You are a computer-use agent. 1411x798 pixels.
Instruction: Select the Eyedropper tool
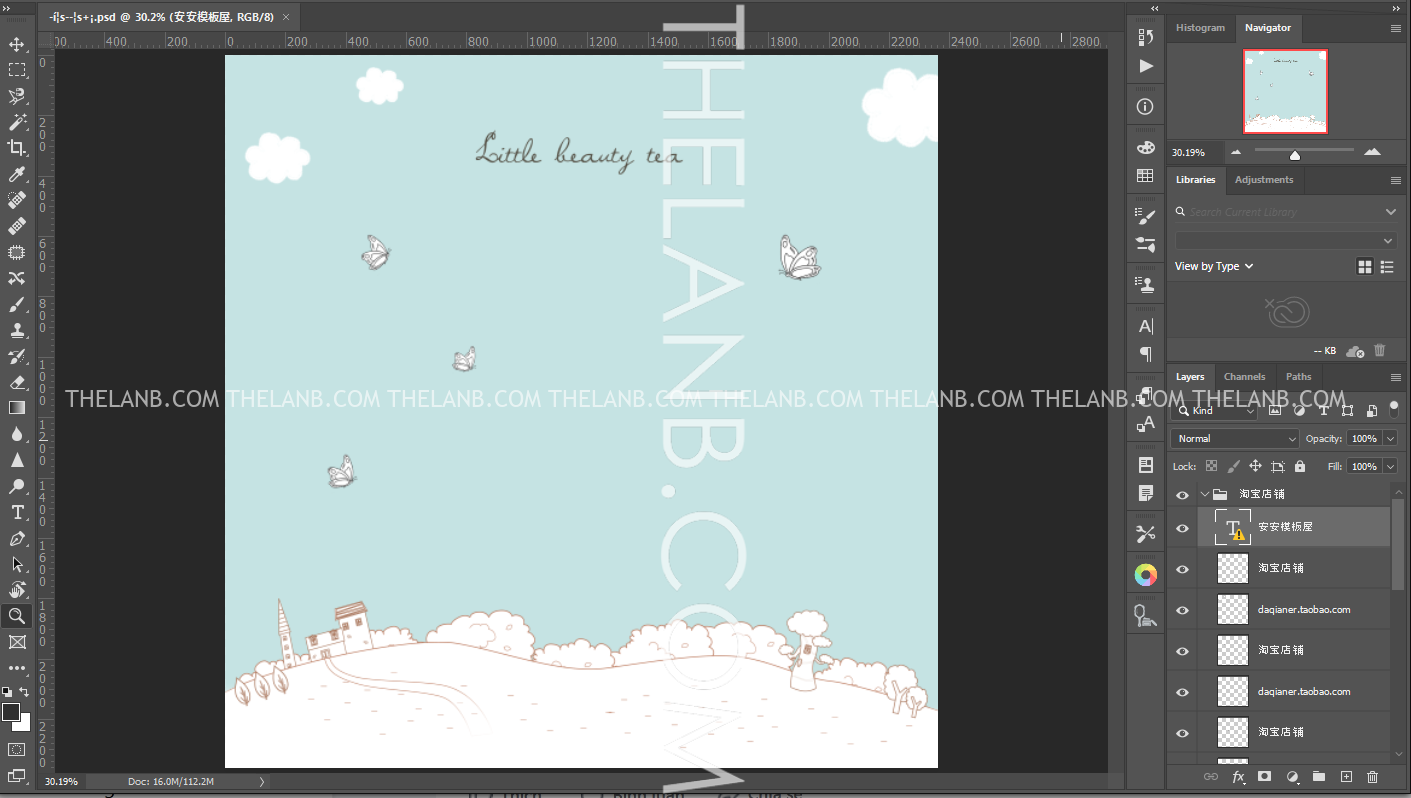click(17, 174)
